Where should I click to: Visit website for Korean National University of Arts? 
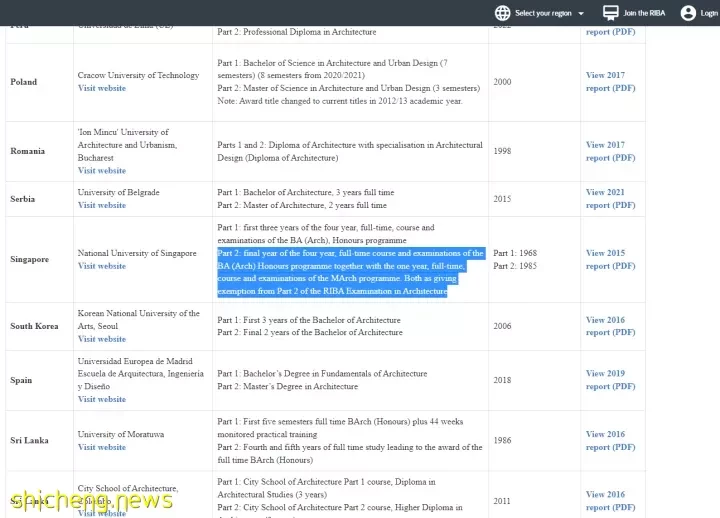pos(101,339)
